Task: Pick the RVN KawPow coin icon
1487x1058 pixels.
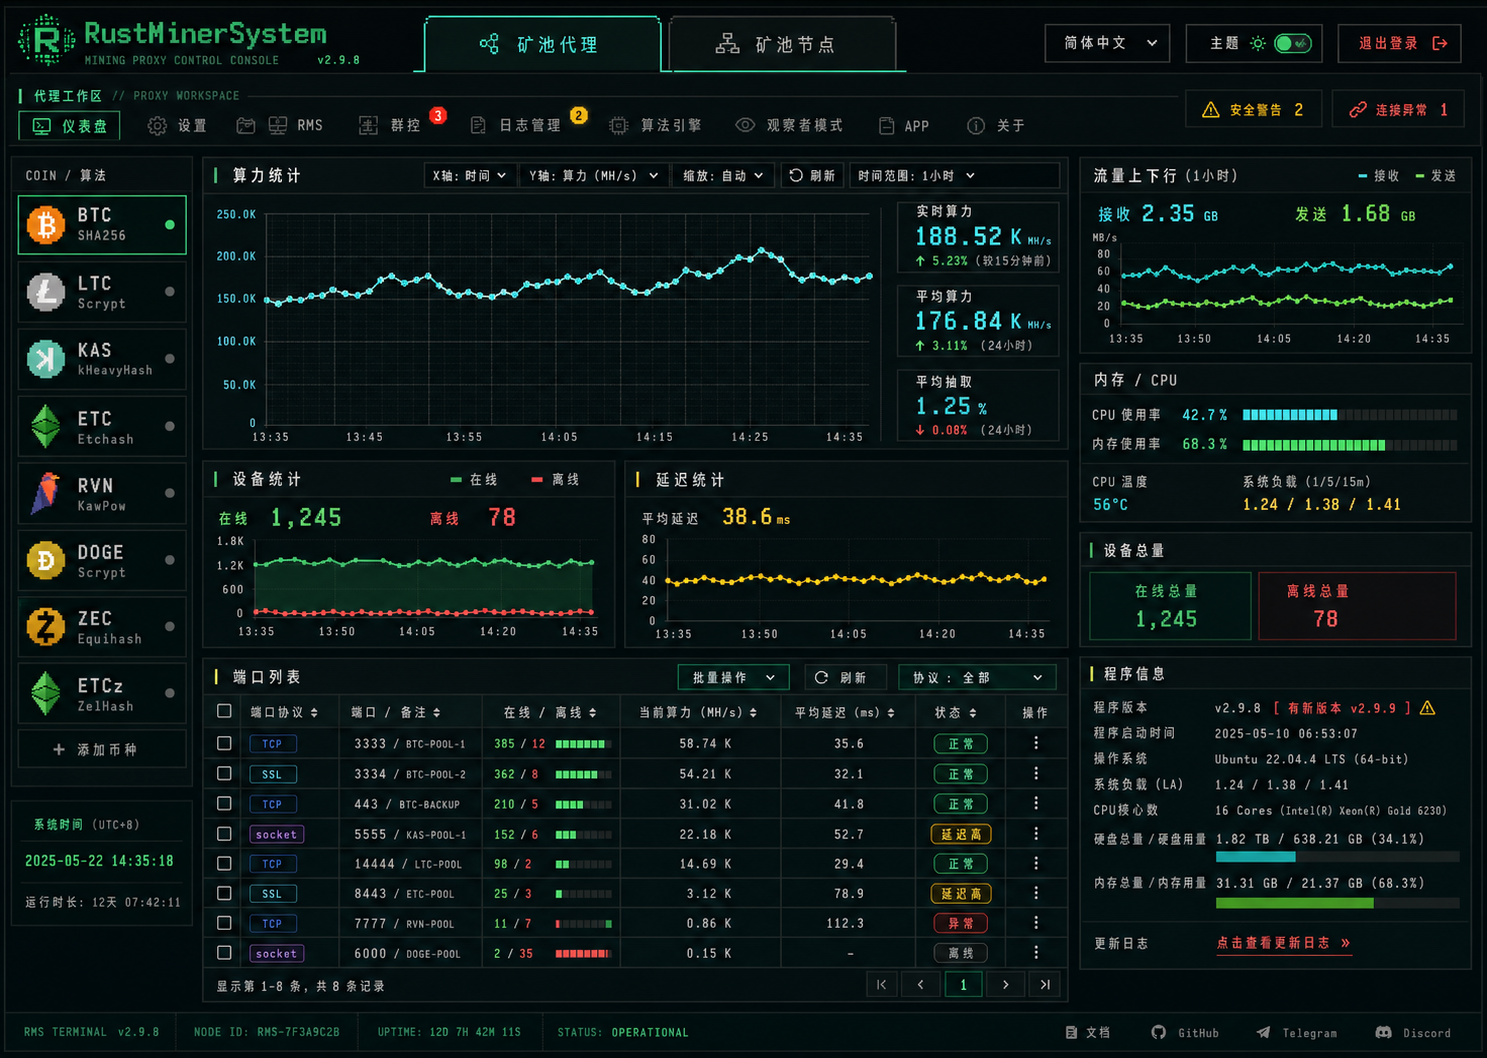Action: point(45,494)
